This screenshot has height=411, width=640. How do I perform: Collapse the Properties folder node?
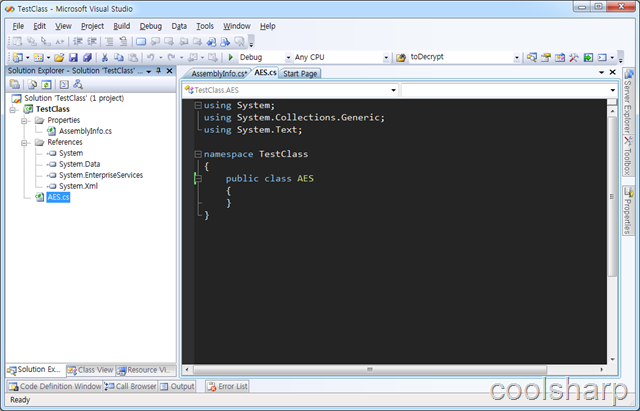(24, 120)
